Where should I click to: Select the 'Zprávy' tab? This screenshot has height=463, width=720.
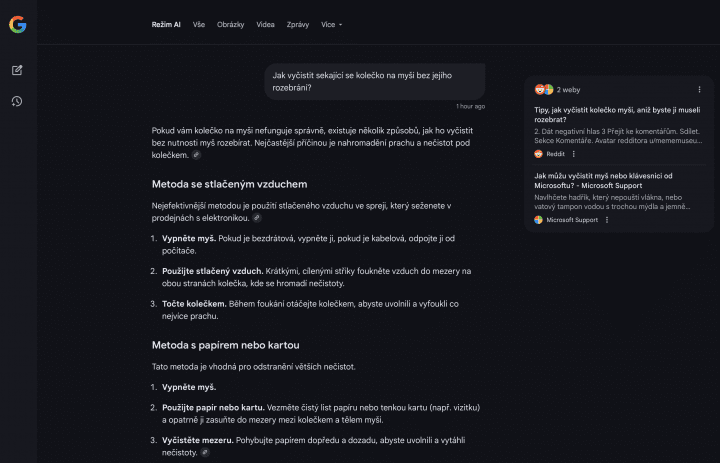click(x=297, y=24)
